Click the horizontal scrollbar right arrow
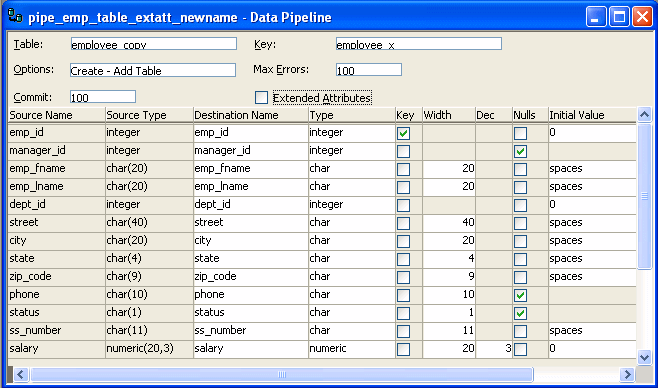Image resolution: width=658 pixels, height=388 pixels. click(627, 374)
